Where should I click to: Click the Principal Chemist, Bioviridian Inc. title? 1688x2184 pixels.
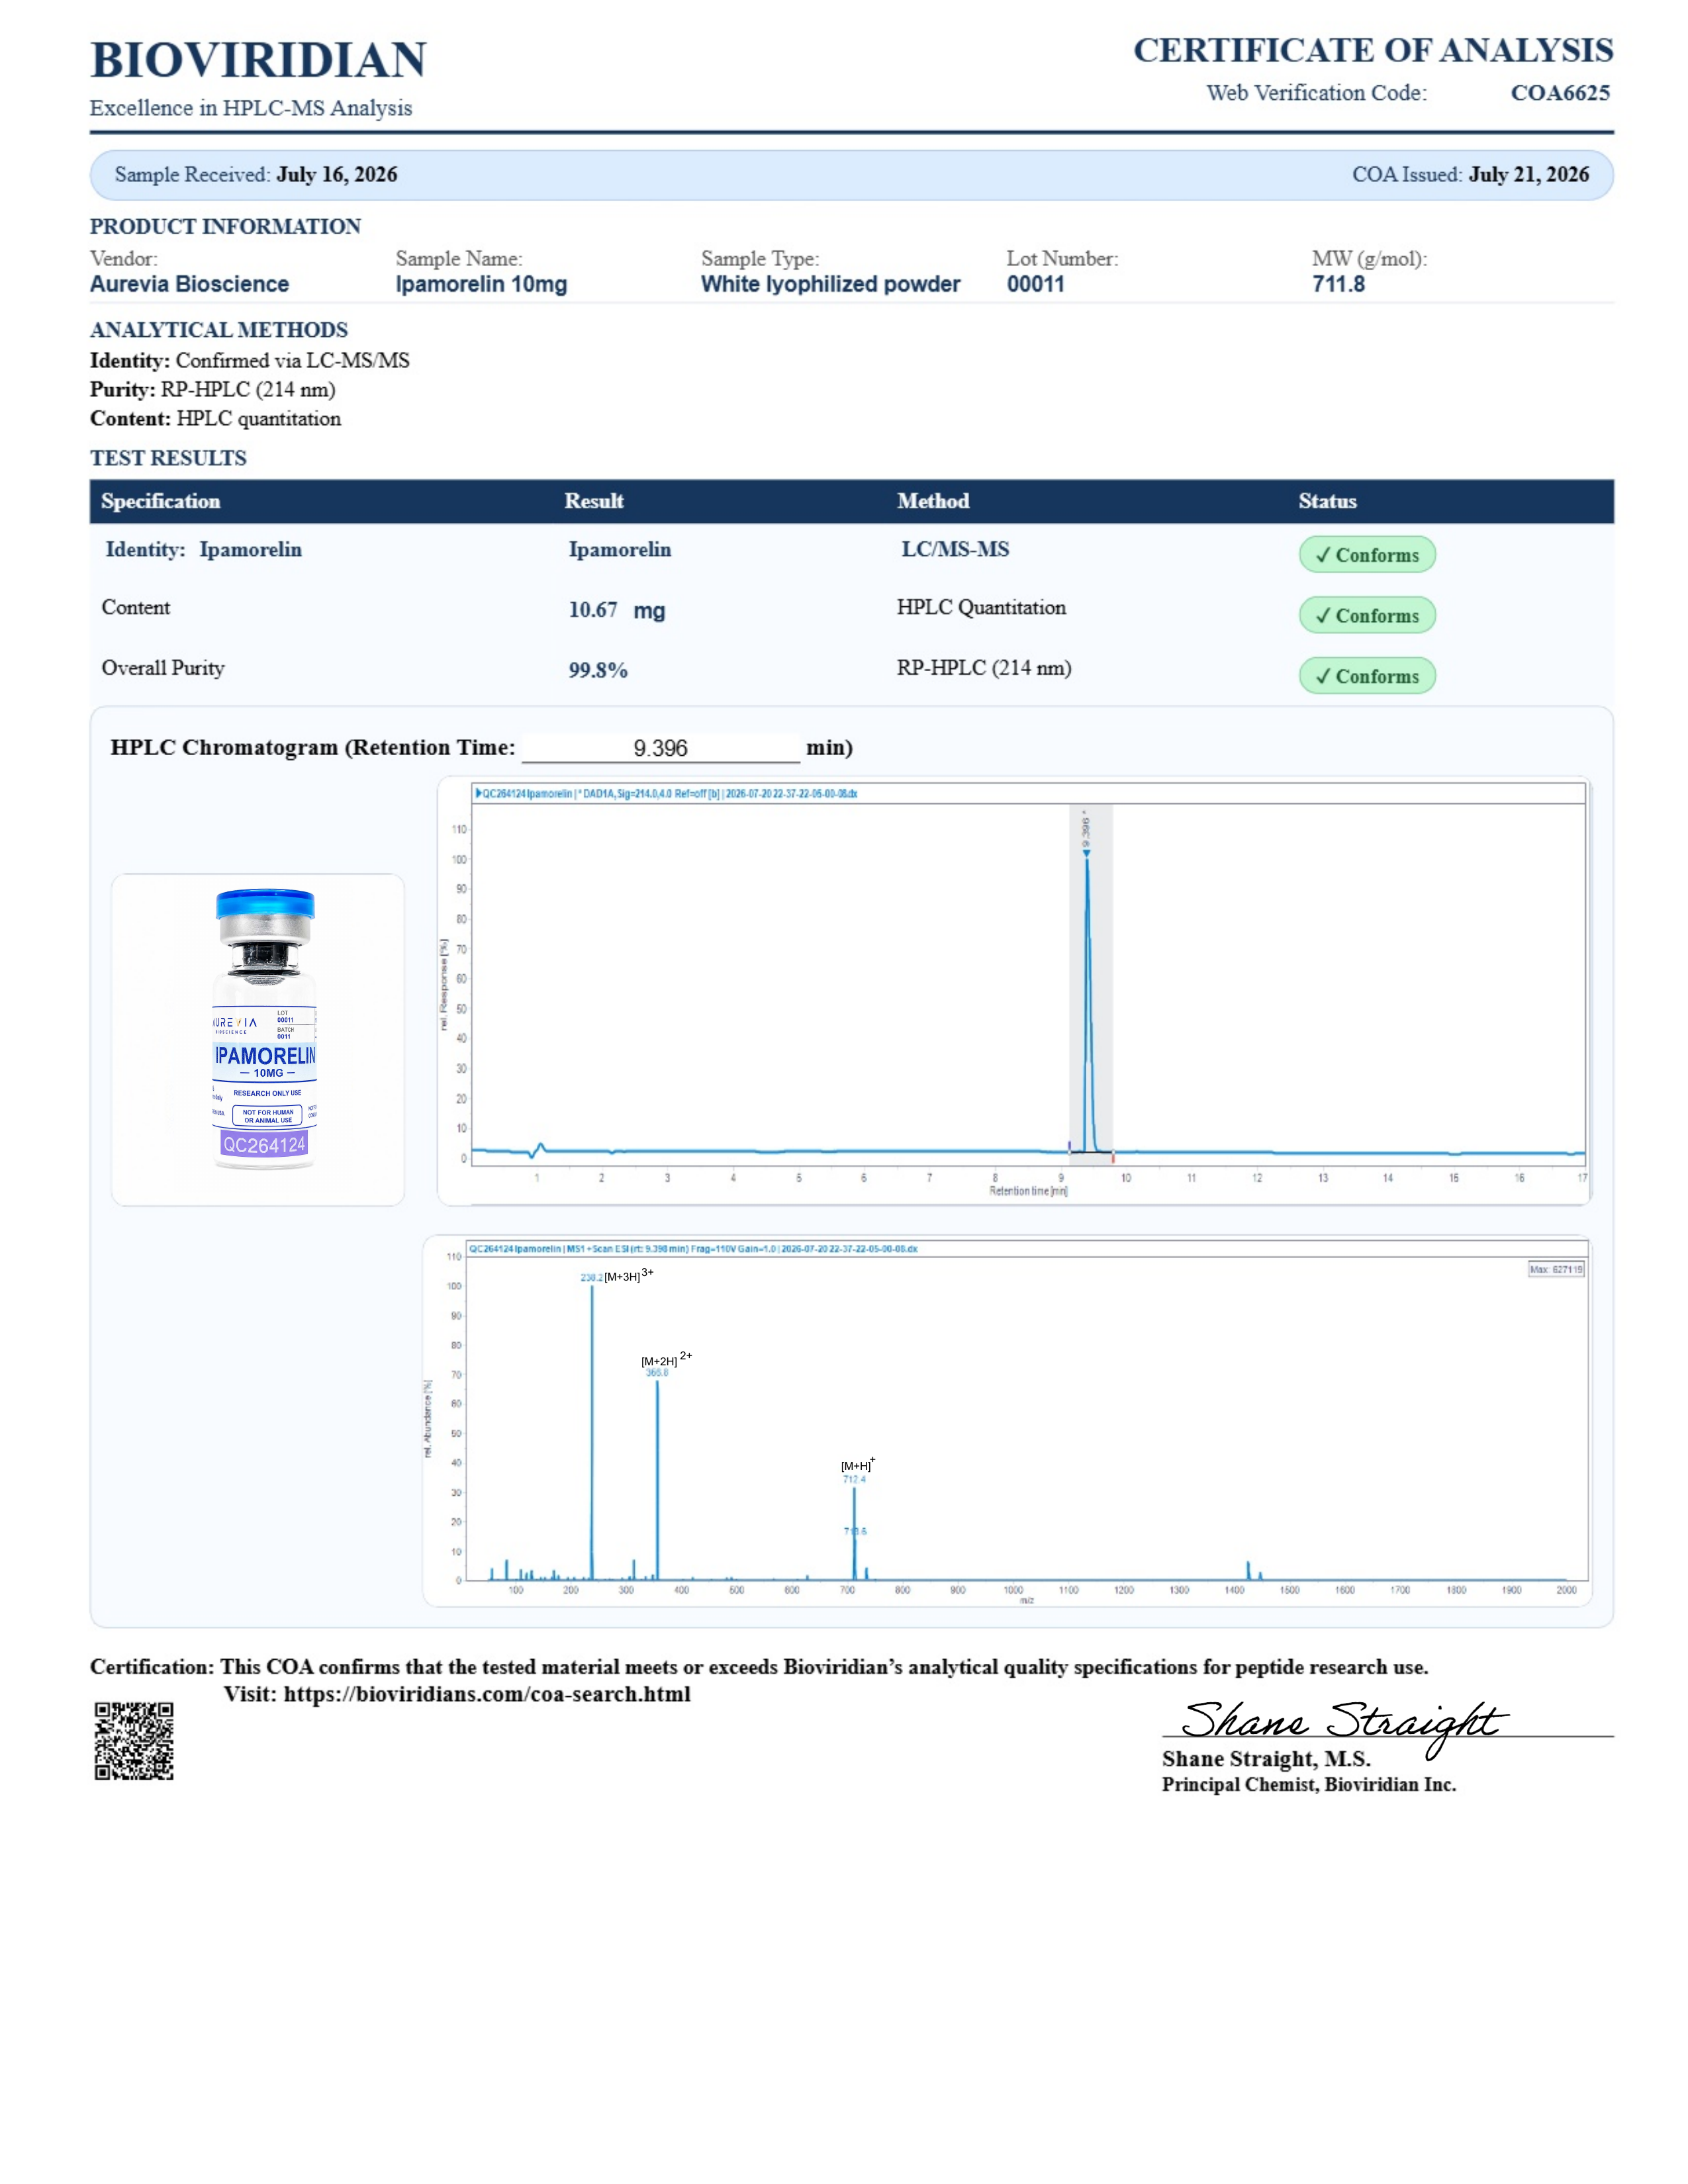[x=1309, y=1785]
